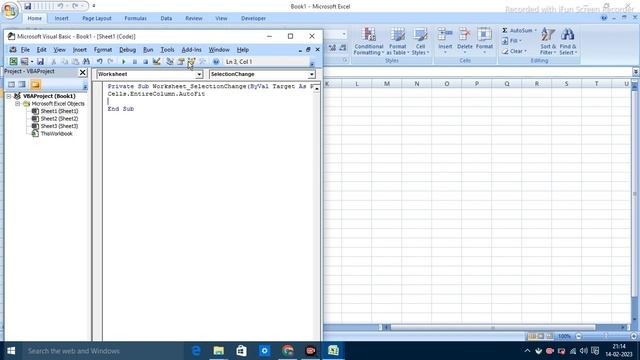
Task: Click Excel horizontal scrollbar right arrow
Action: (623, 327)
